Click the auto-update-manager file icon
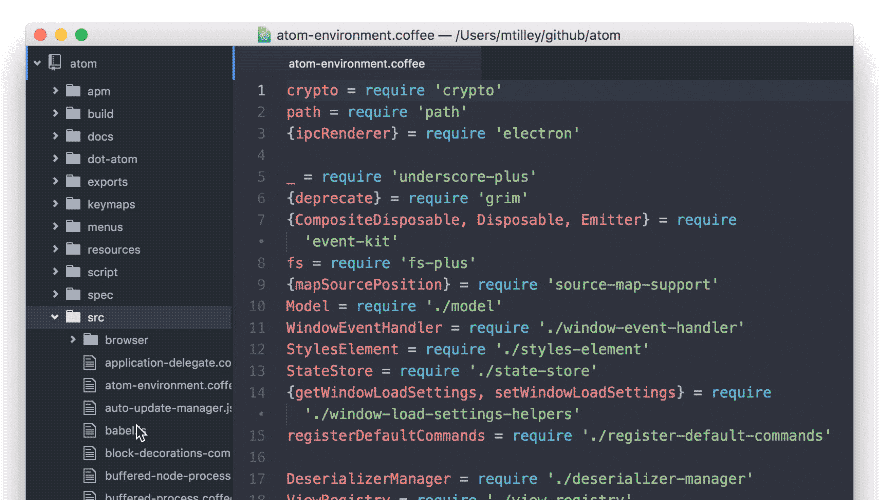Image resolution: width=886 pixels, height=500 pixels. 90,408
